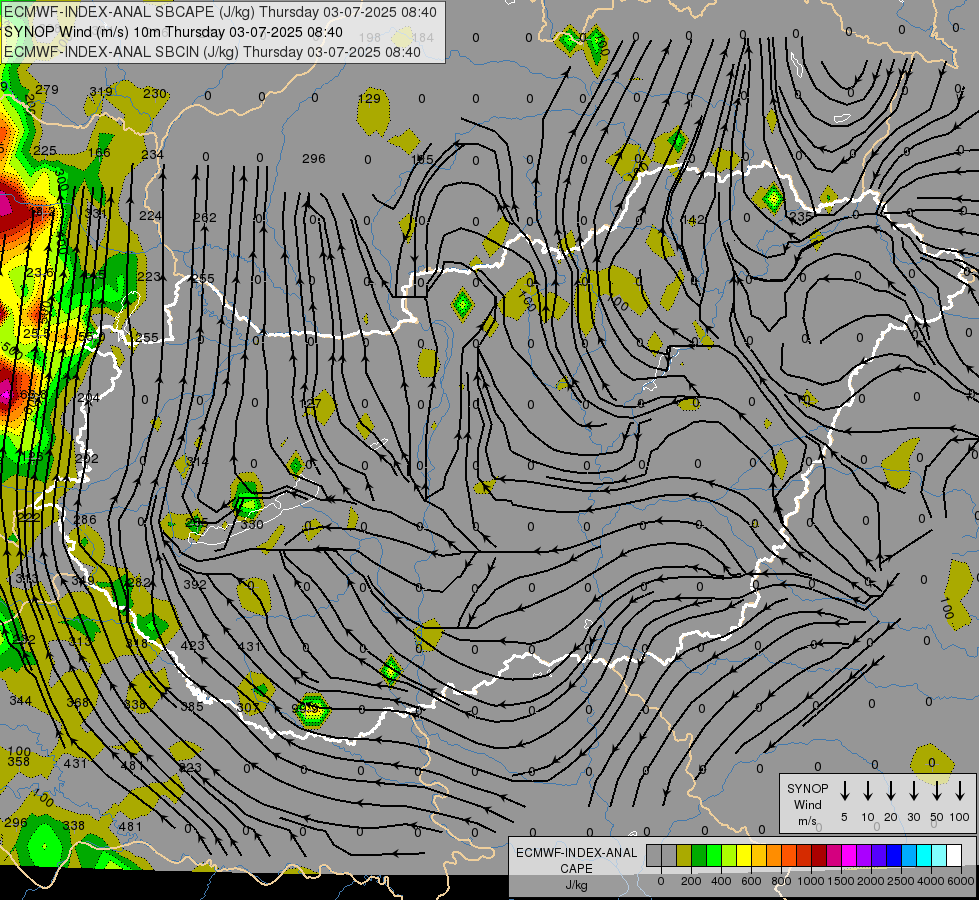Click the '204' CAPE value on the map
This screenshot has height=900, width=979.
[89, 397]
